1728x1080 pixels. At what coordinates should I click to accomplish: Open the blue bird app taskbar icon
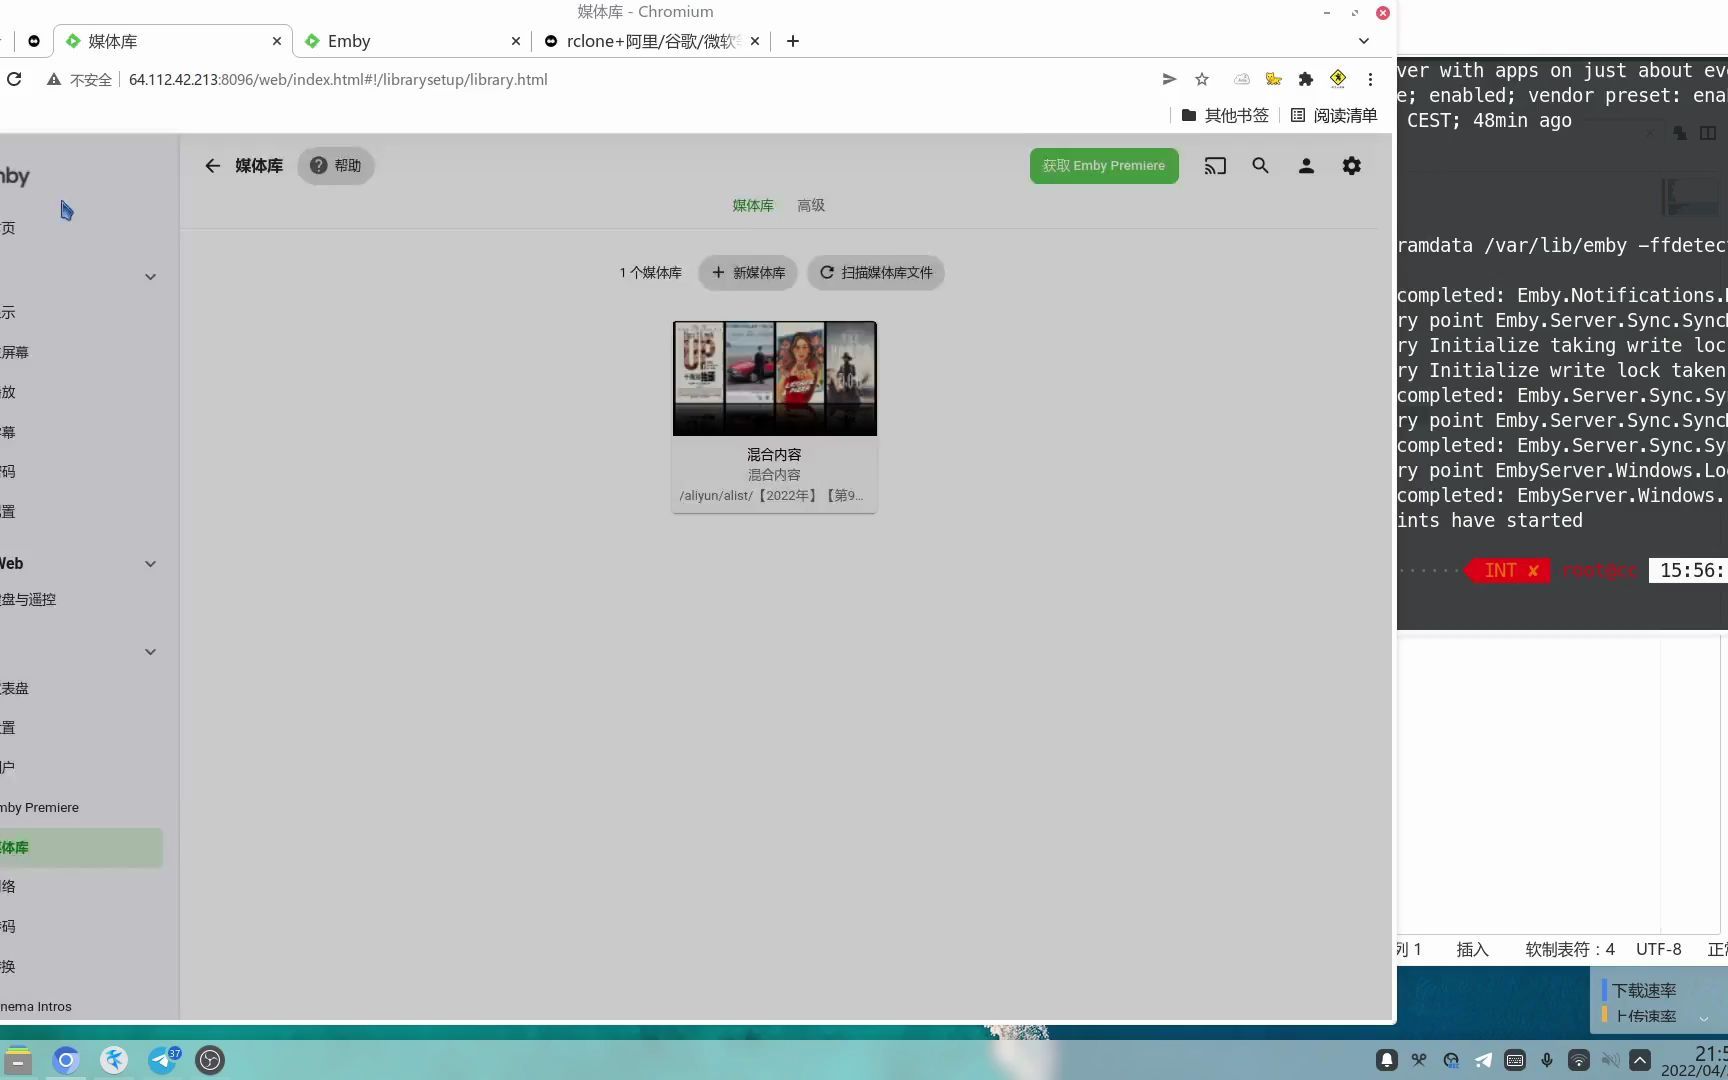point(114,1060)
